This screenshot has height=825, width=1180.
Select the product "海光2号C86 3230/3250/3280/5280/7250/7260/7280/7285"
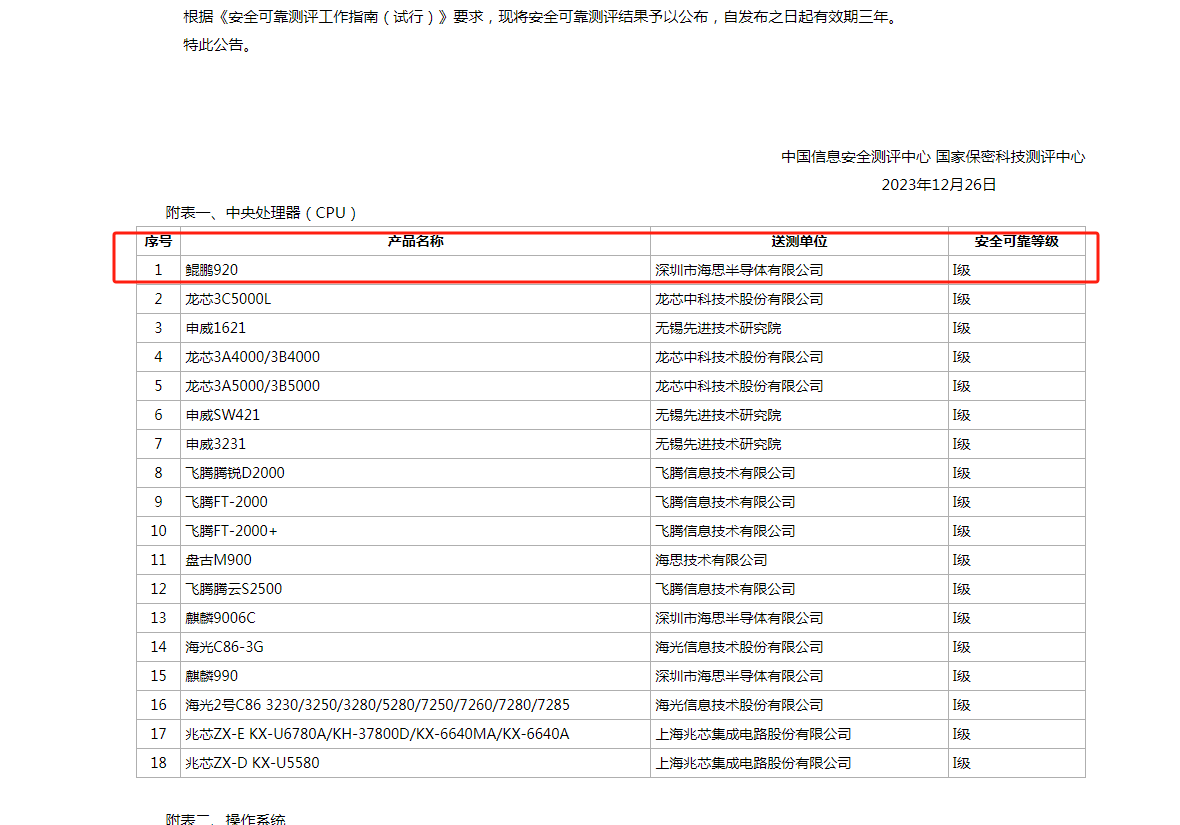click(x=378, y=705)
